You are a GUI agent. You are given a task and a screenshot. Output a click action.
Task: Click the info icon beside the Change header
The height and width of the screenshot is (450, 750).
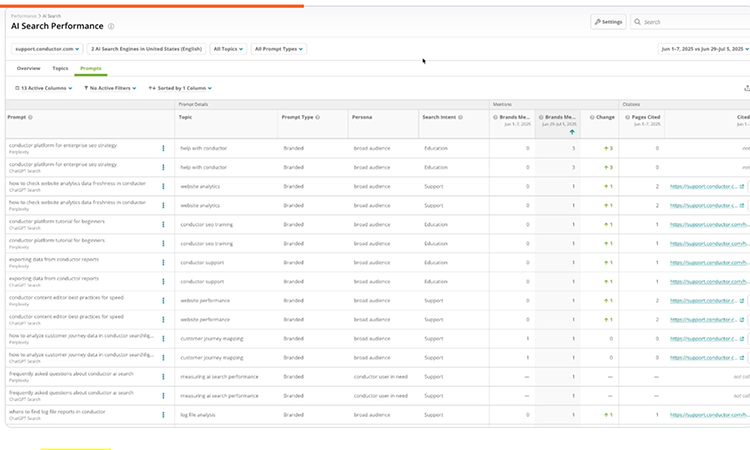click(x=592, y=117)
